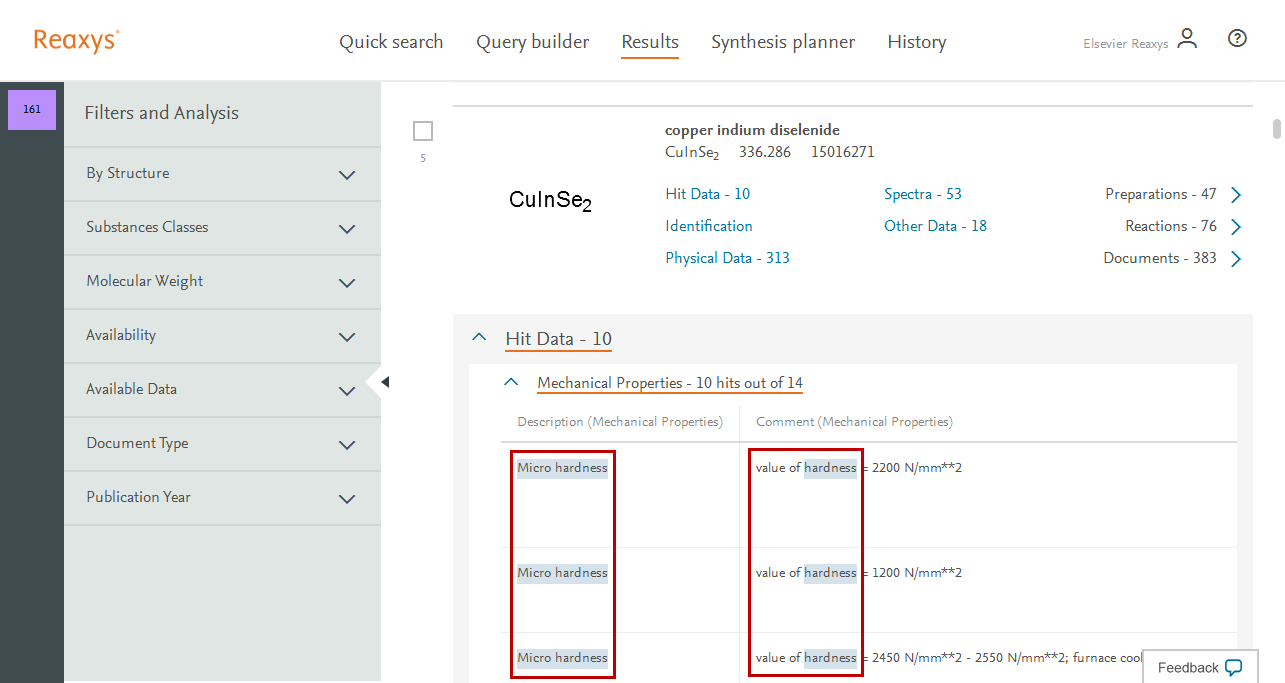Open Preparations arrow for the substance
1285x683 pixels.
[x=1236, y=195]
